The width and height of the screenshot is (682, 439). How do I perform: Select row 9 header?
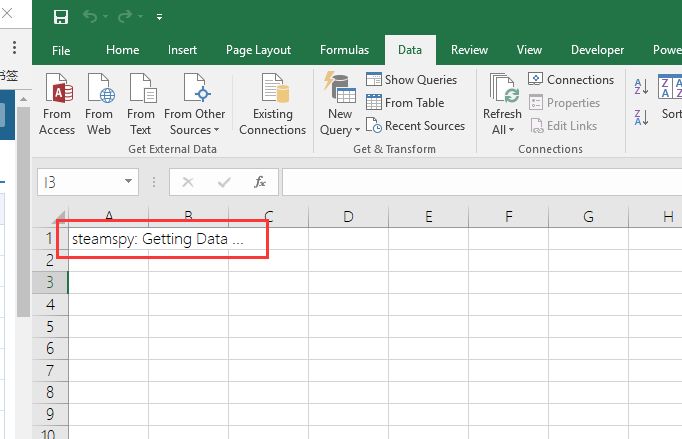click(50, 414)
